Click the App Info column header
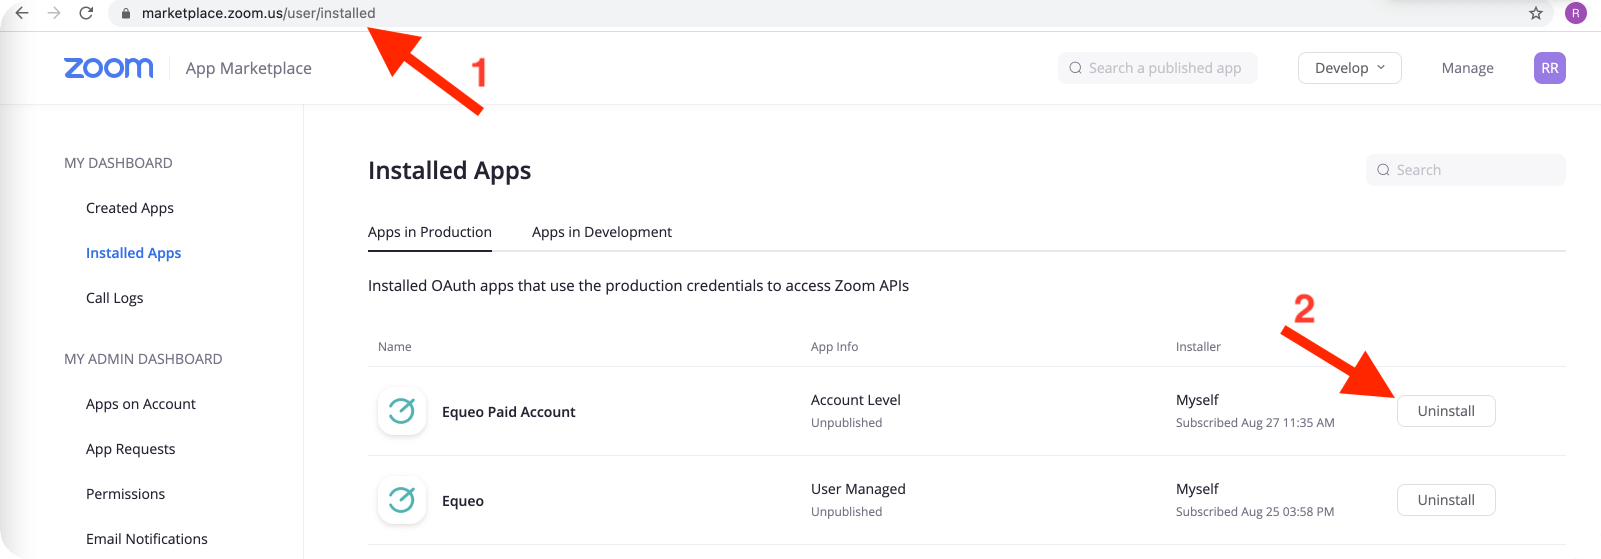Image resolution: width=1601 pixels, height=559 pixels. pyautogui.click(x=835, y=347)
